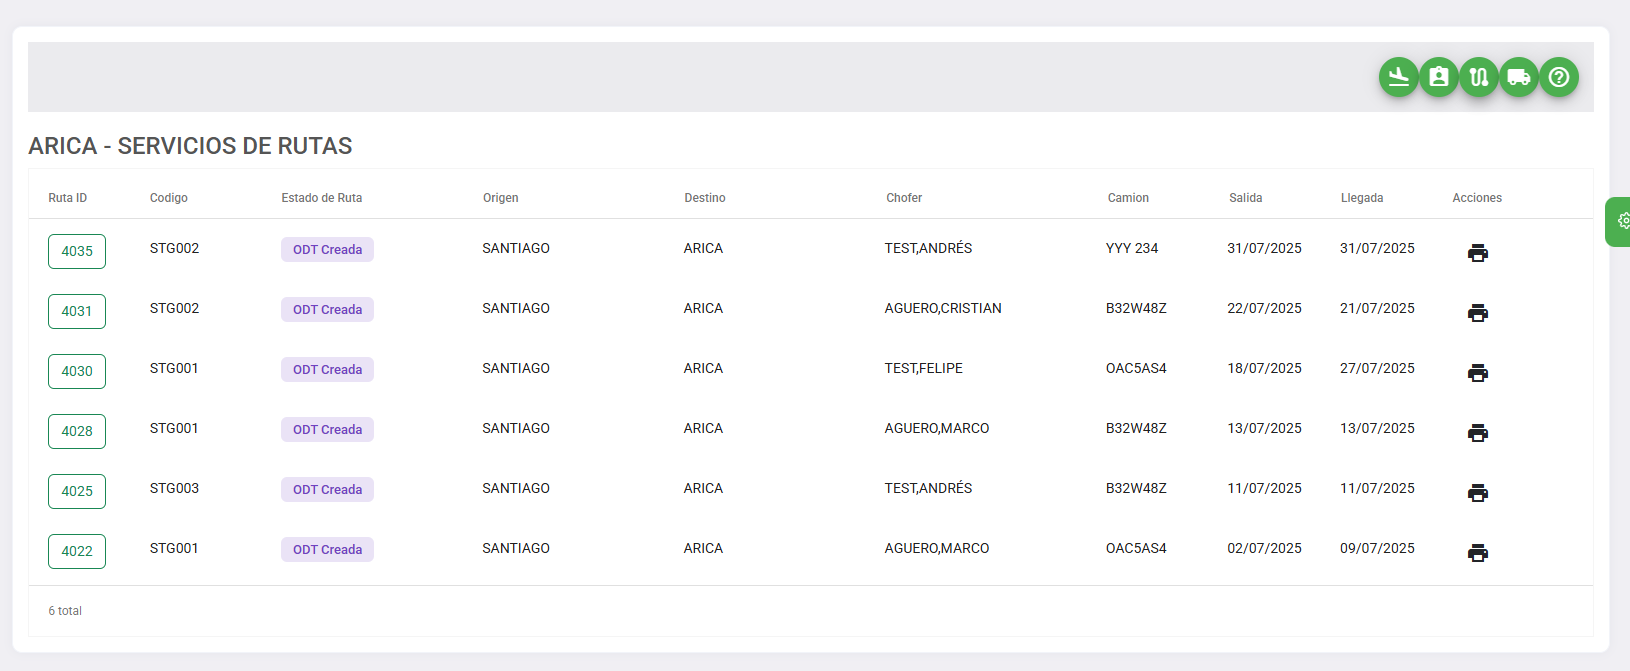This screenshot has height=671, width=1630.
Task: Click ODT Creada badge for route 4025
Action: (x=327, y=490)
